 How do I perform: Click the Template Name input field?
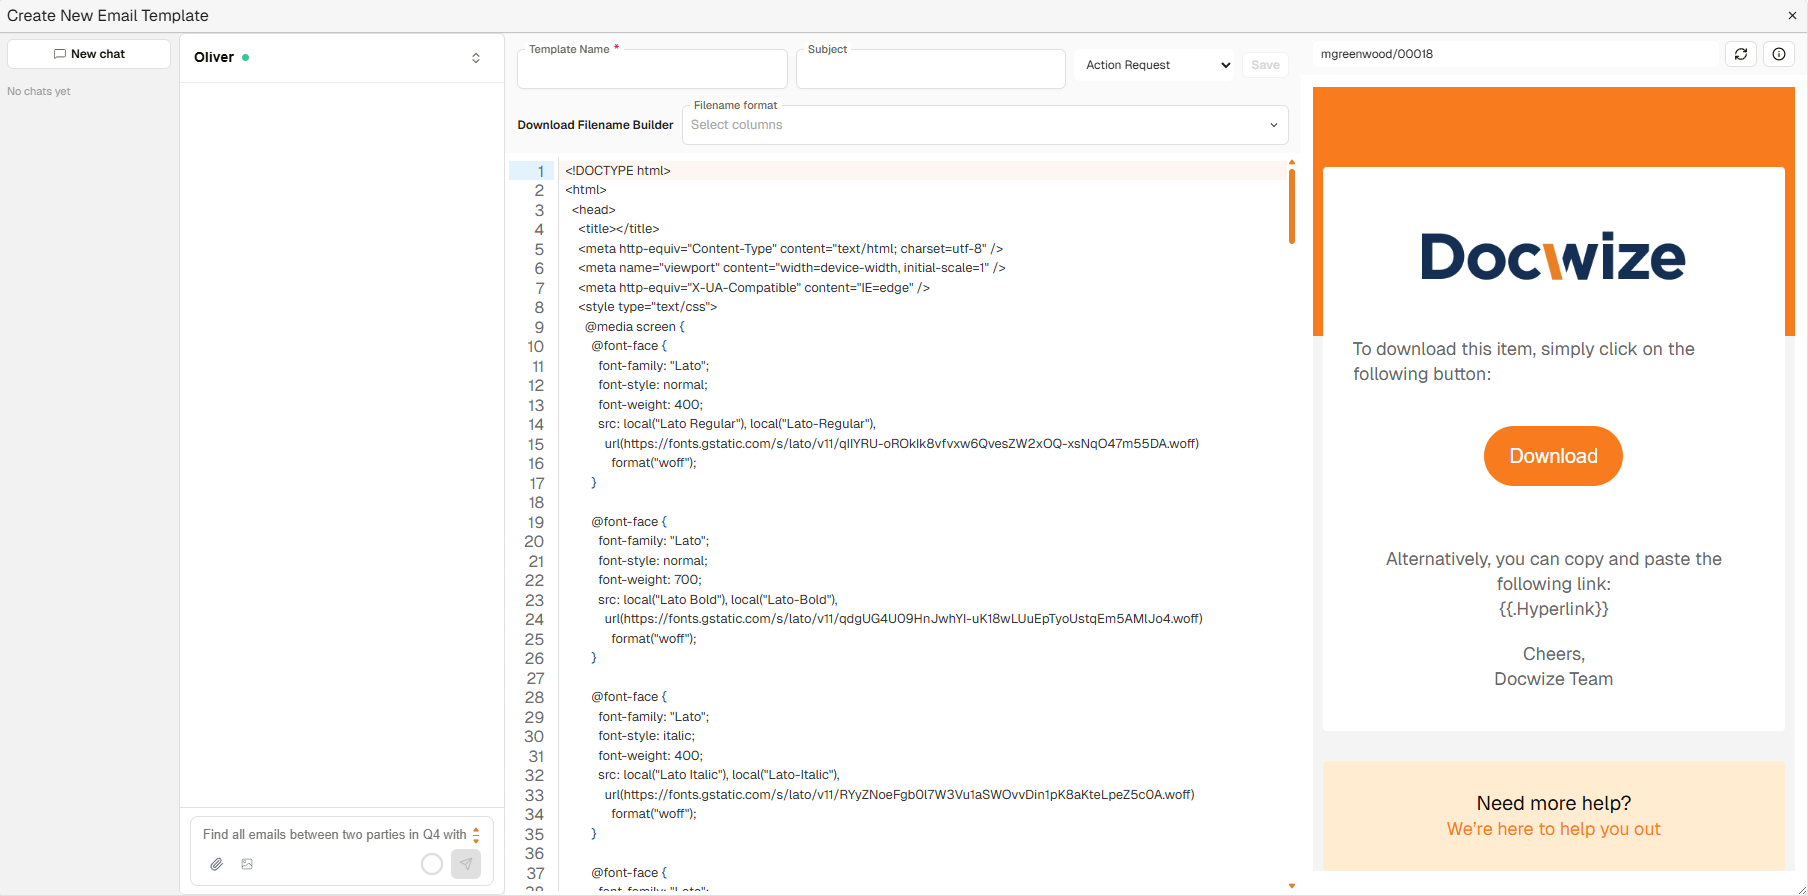652,69
